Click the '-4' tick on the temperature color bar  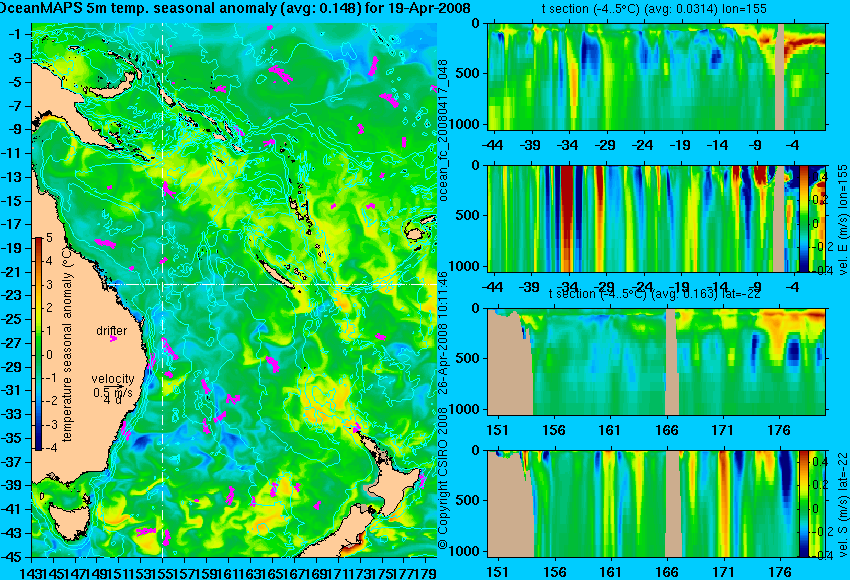48,448
